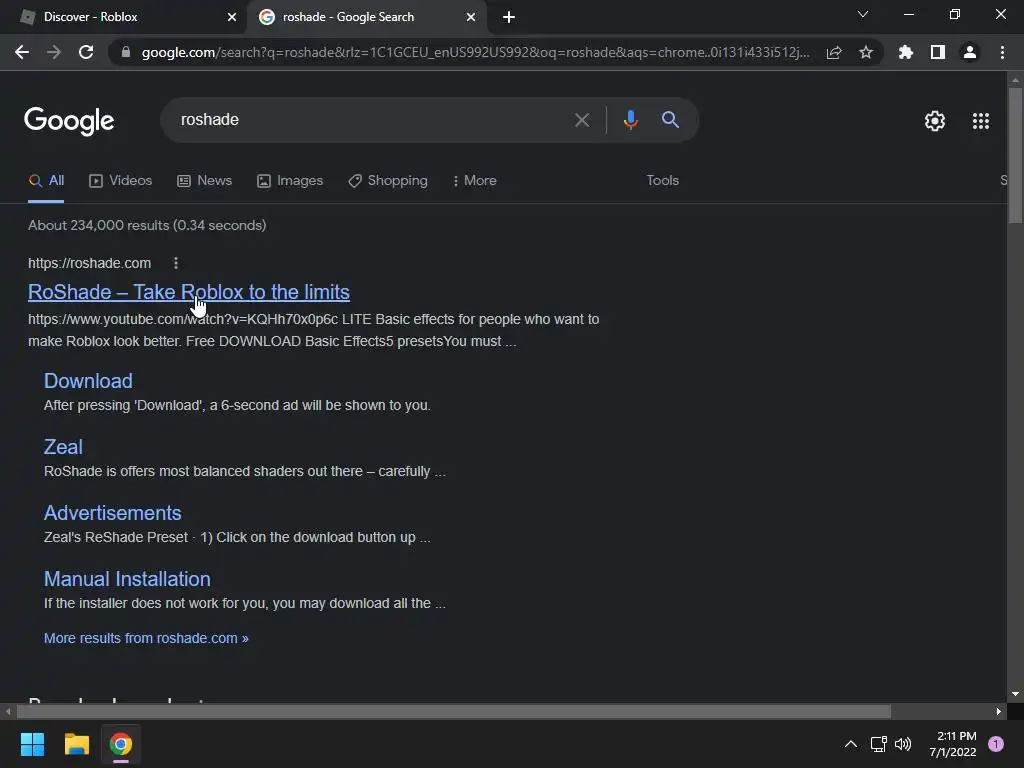Bookmark this page with the star icon
Viewport: 1024px width, 768px height.
tap(866, 52)
